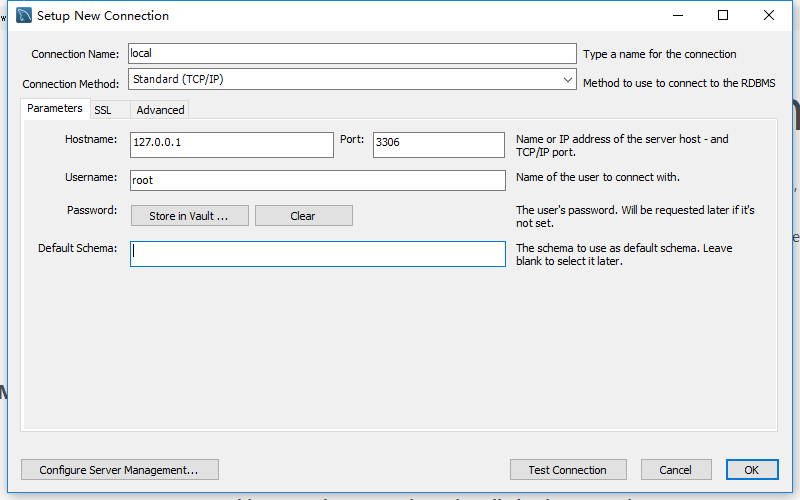This screenshot has height=500, width=800.
Task: Focus the Default Schema input box
Action: point(318,254)
